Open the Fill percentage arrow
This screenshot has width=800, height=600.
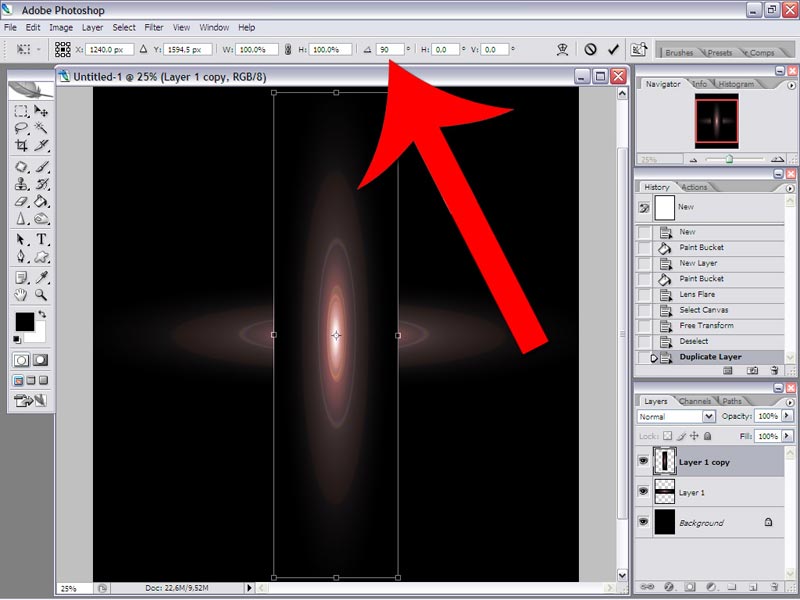(x=787, y=436)
